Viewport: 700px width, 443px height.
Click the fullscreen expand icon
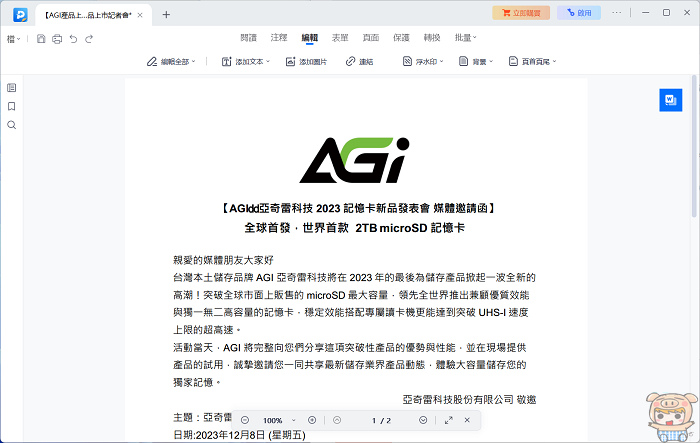(449, 420)
